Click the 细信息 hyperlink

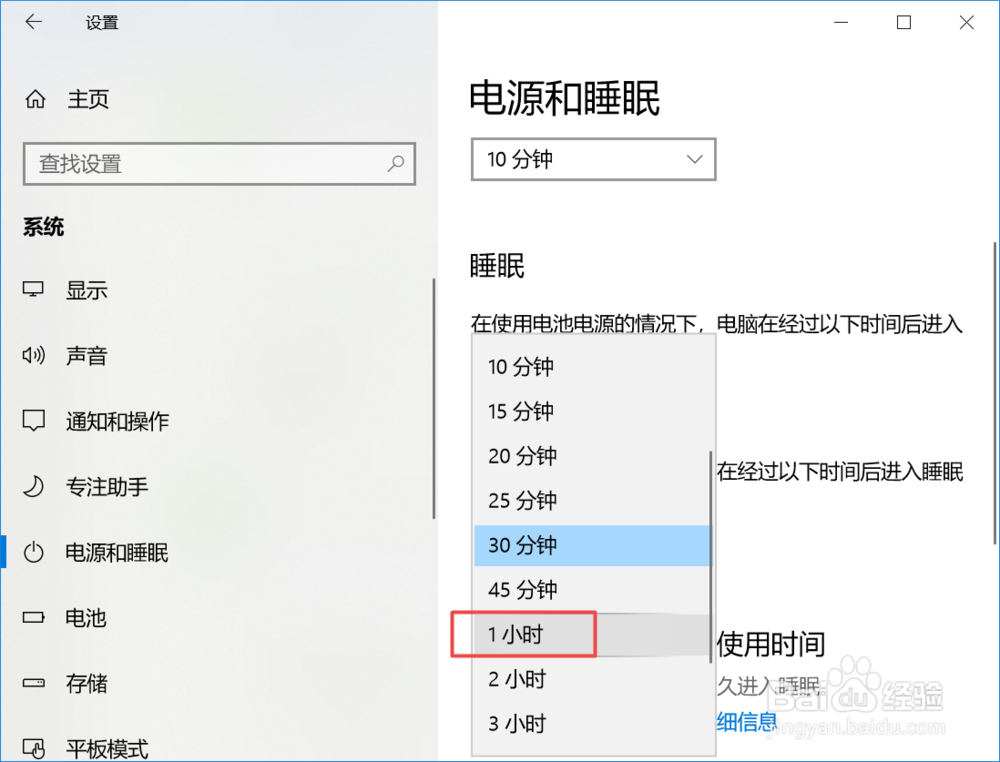[x=747, y=721]
